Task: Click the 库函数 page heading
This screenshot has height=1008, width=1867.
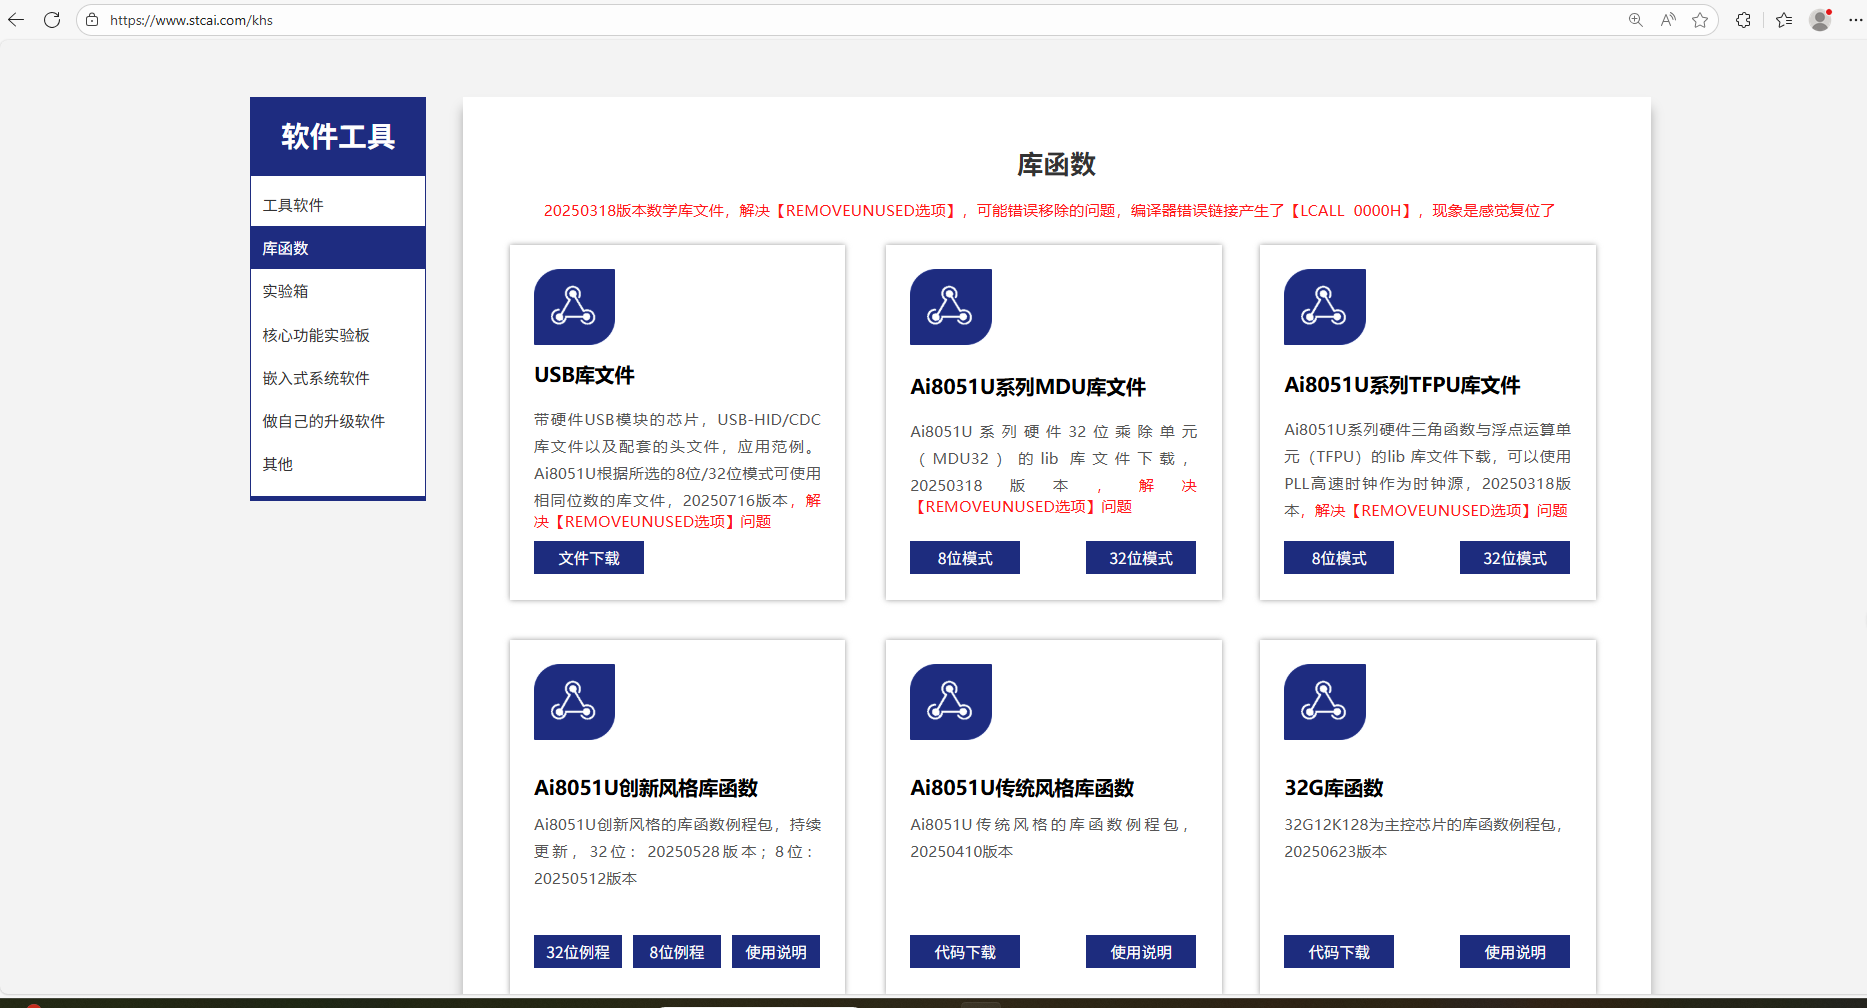Action: (x=1056, y=165)
